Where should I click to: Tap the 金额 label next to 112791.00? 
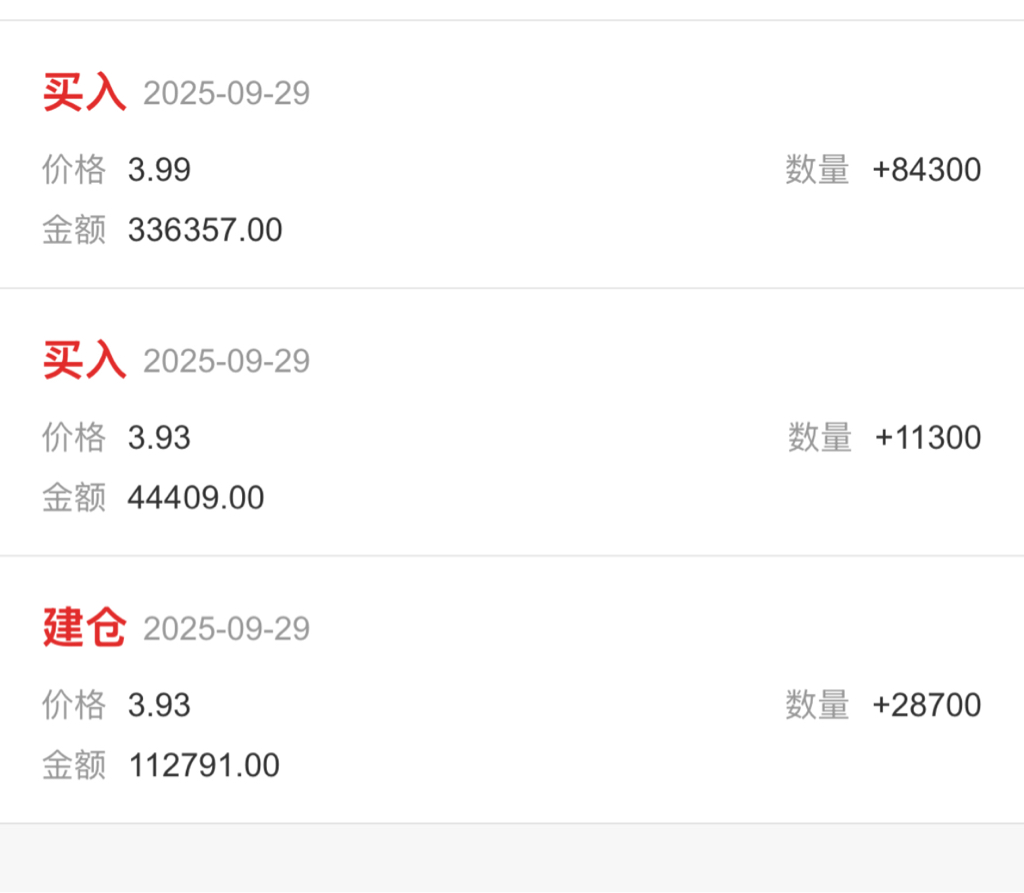click(74, 765)
